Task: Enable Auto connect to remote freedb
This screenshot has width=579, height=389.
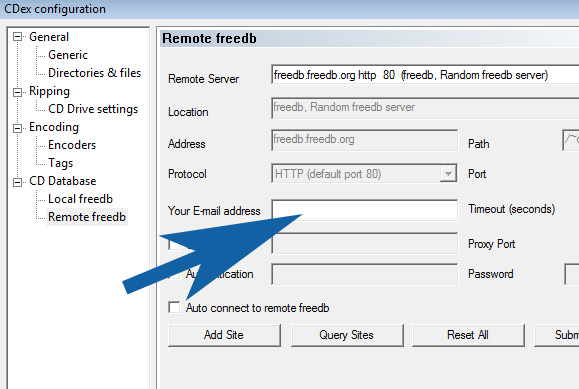Action: 174,307
